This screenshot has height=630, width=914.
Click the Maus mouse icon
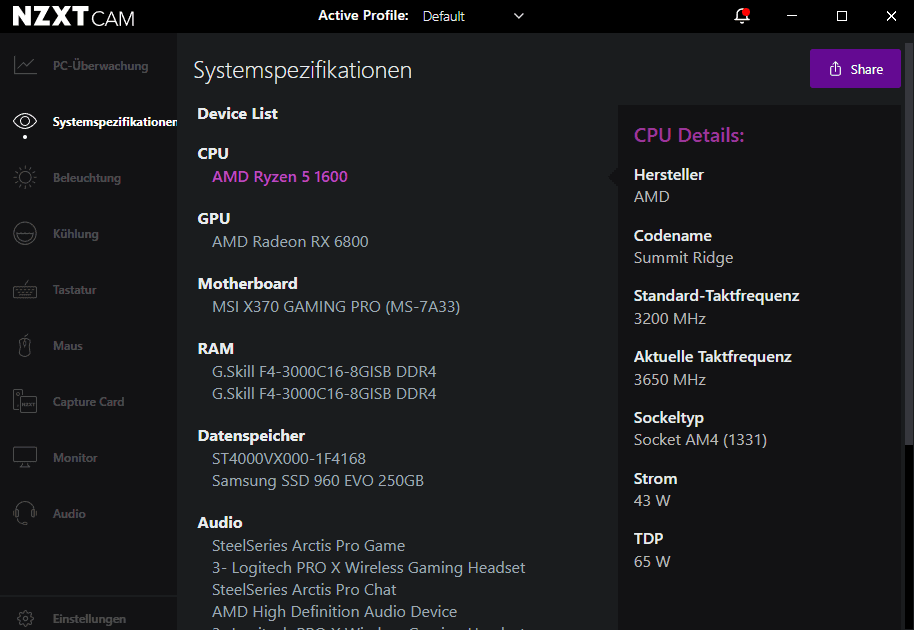coord(24,346)
